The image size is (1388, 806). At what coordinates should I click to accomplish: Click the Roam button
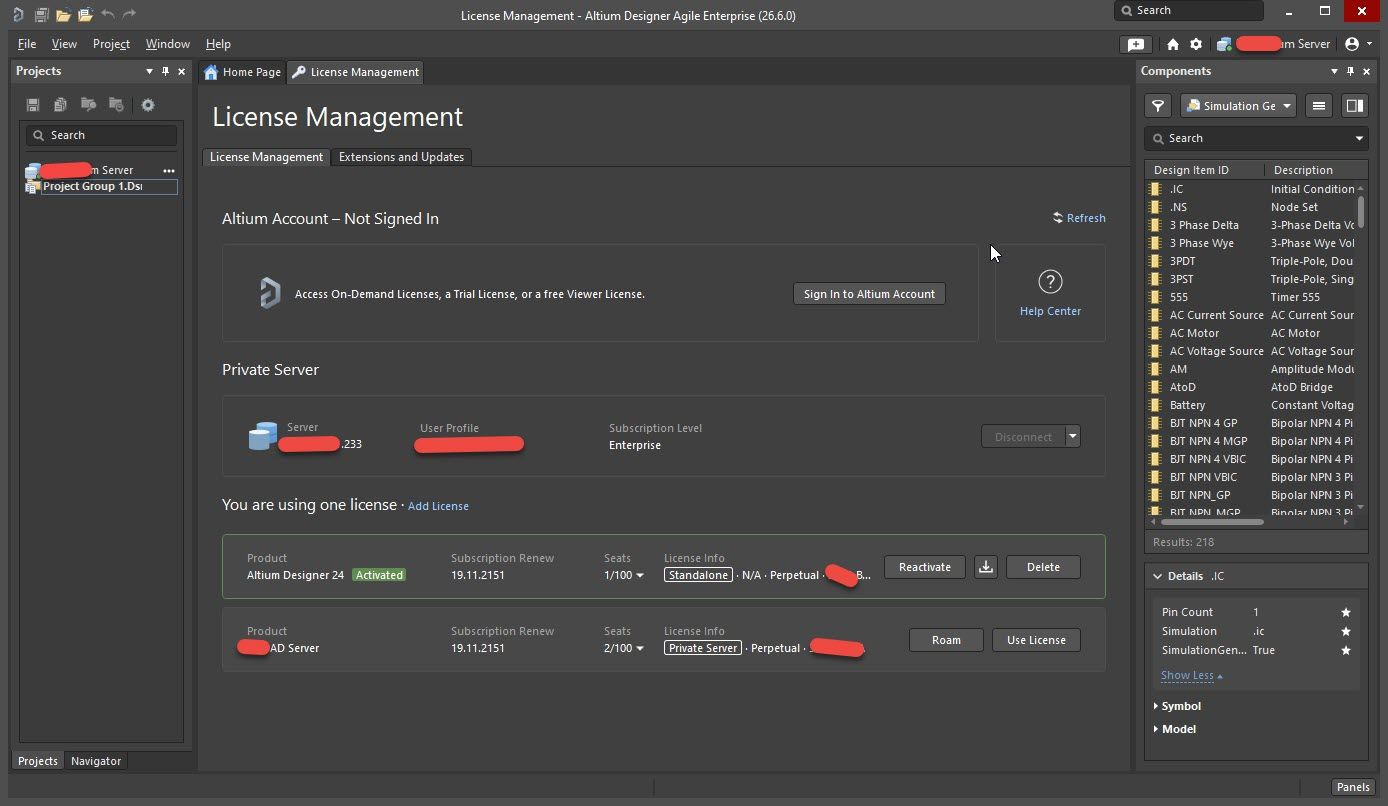point(946,640)
